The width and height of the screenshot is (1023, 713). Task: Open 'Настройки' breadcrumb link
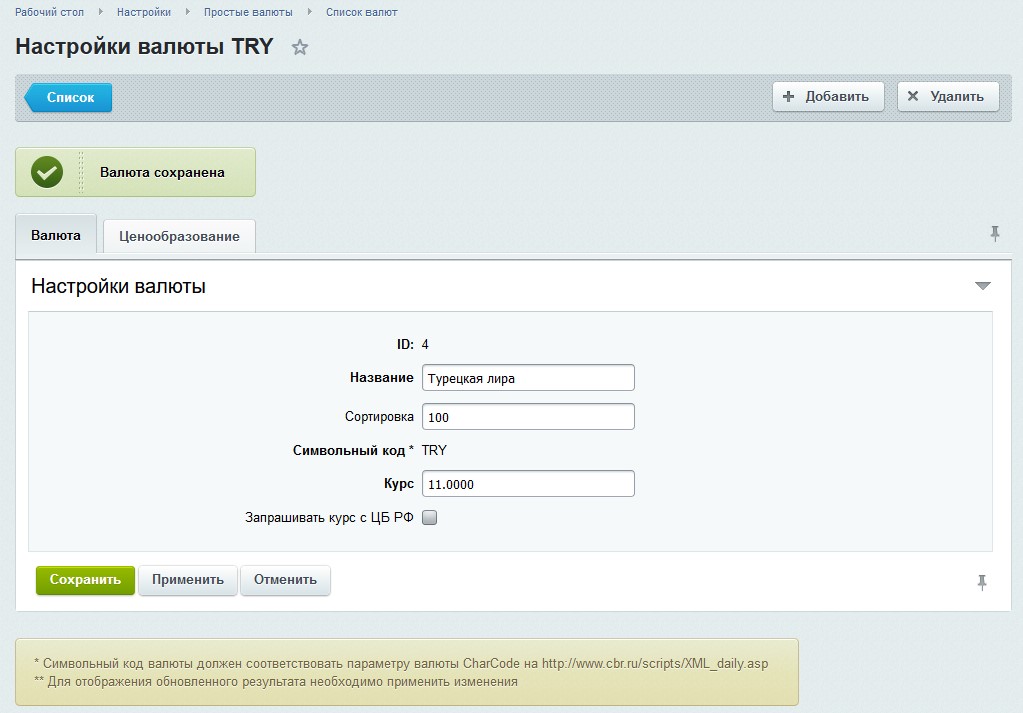[144, 12]
